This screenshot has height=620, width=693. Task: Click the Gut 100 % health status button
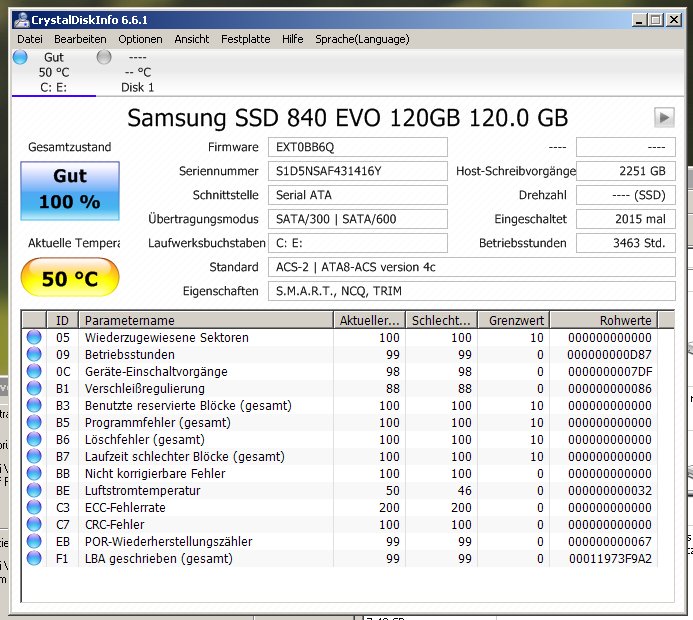click(70, 190)
